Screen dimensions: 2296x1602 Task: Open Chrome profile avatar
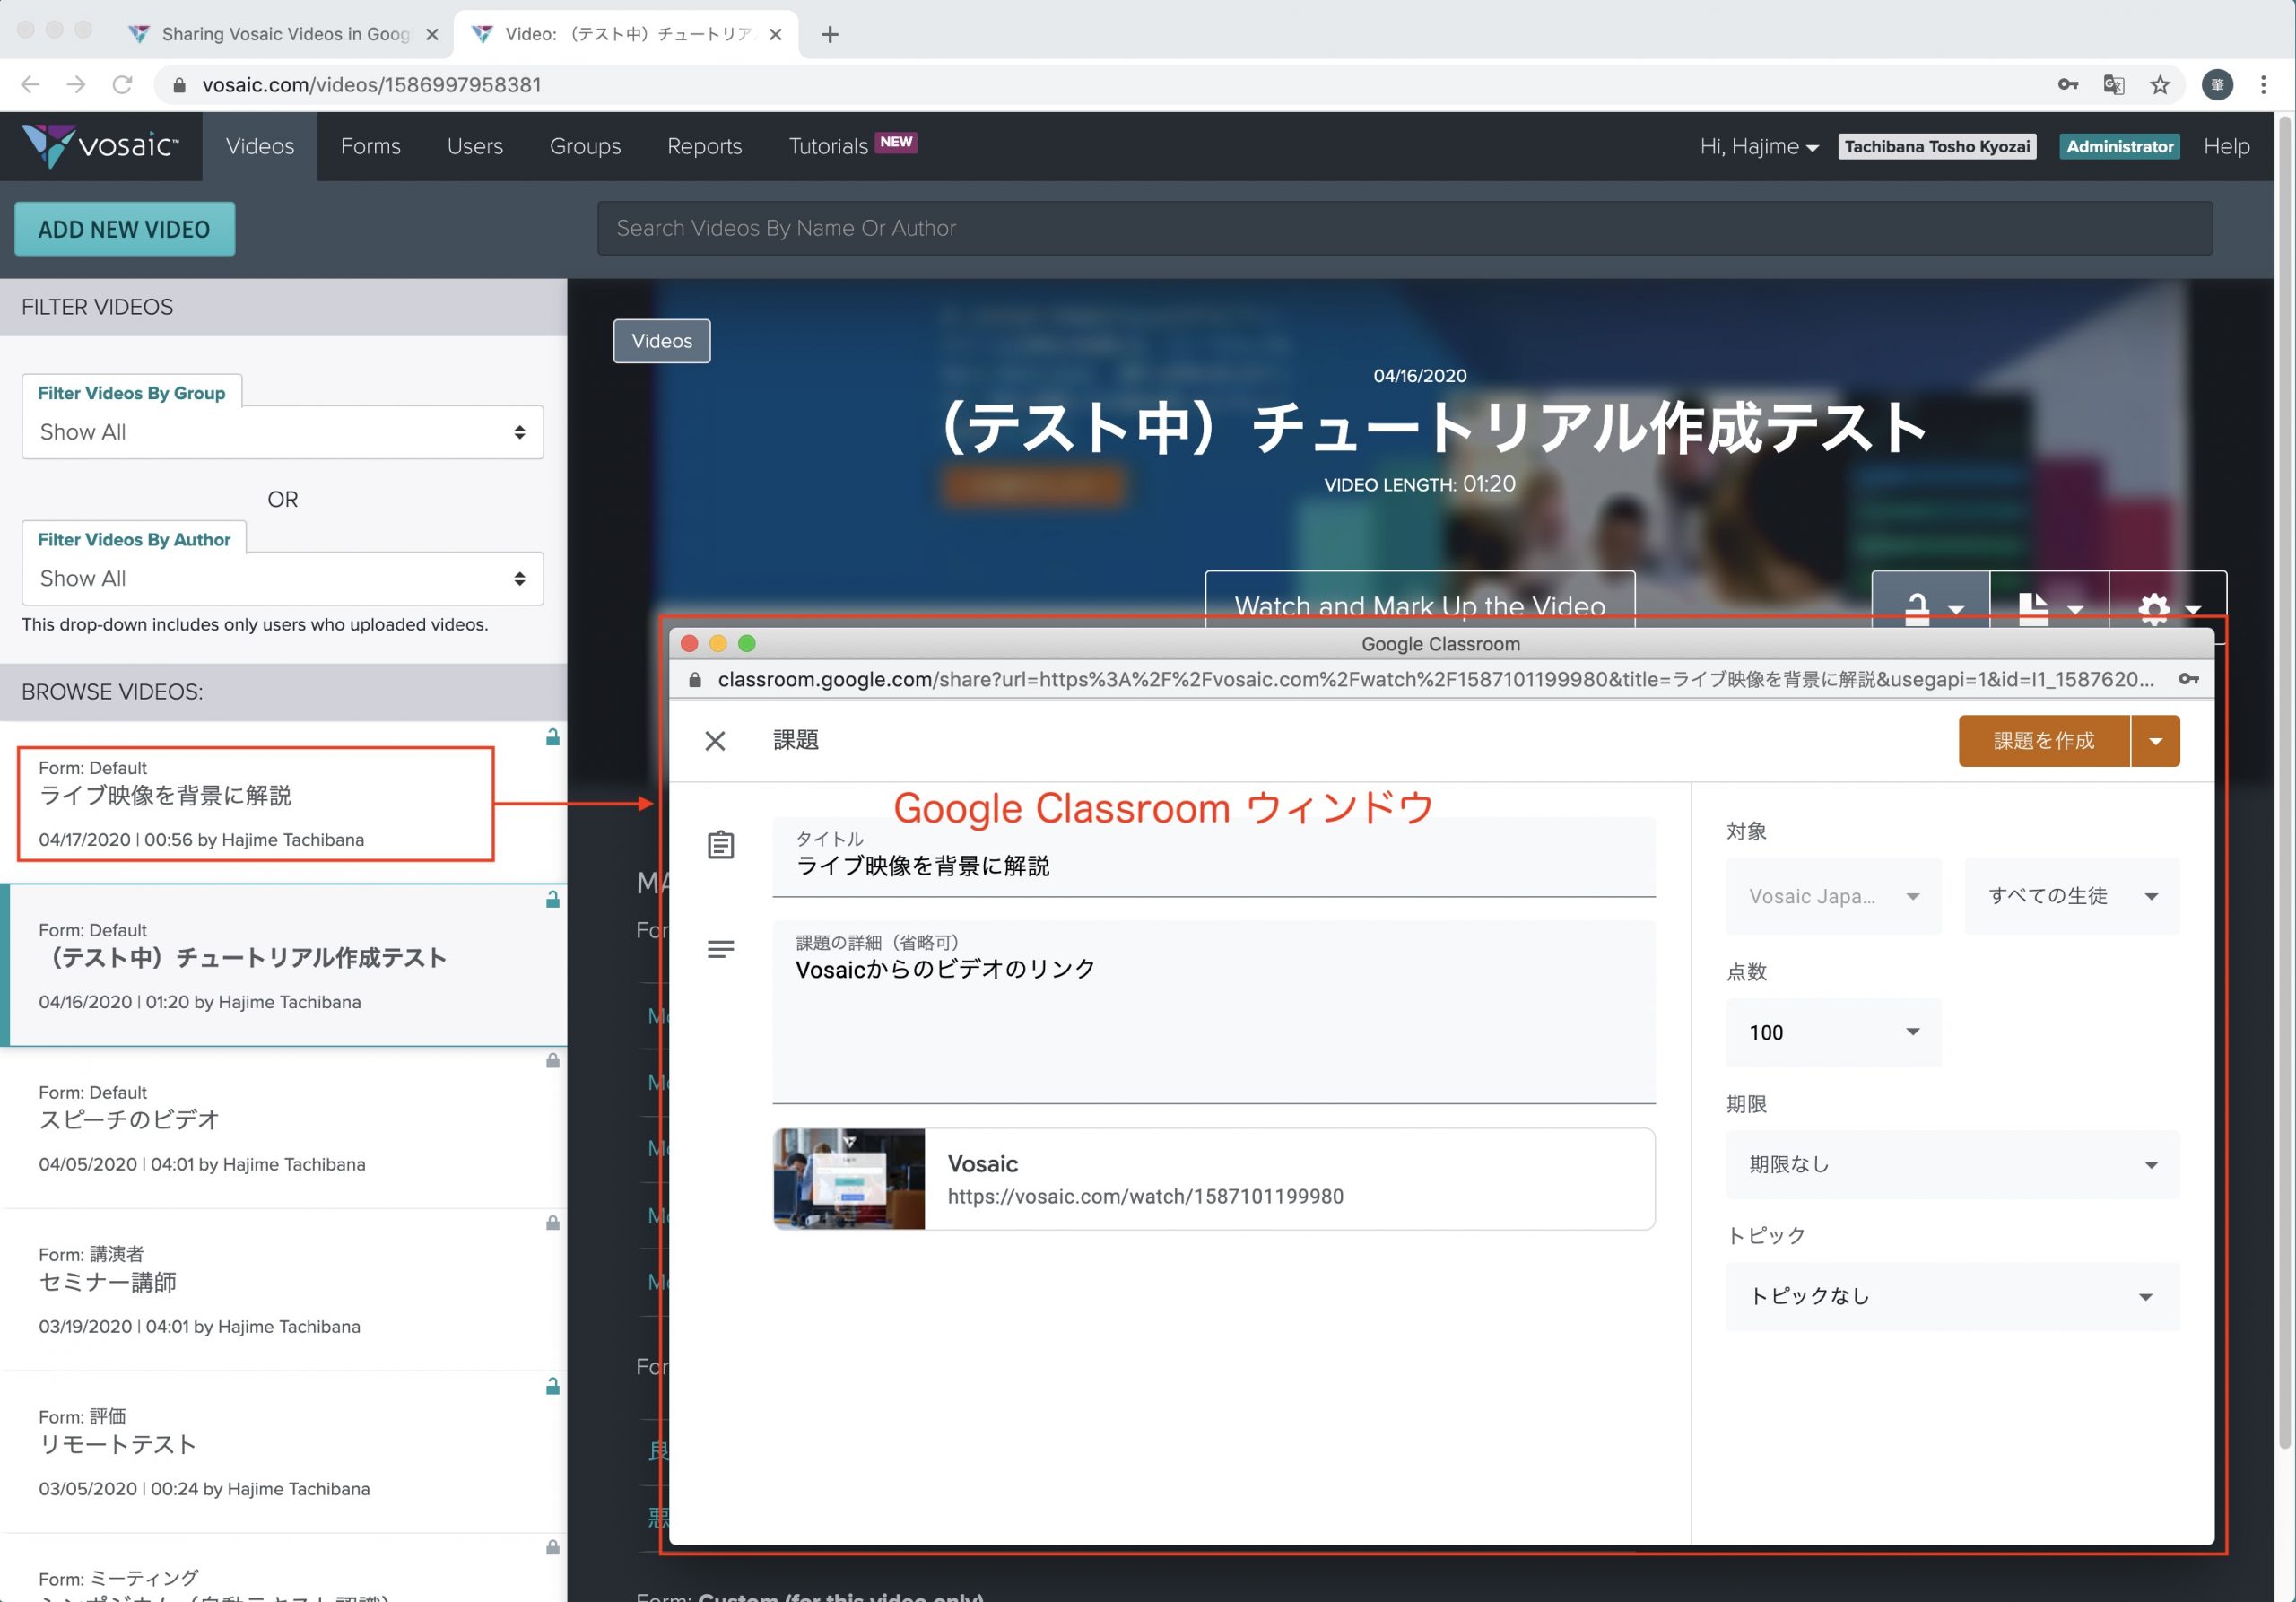point(2217,85)
